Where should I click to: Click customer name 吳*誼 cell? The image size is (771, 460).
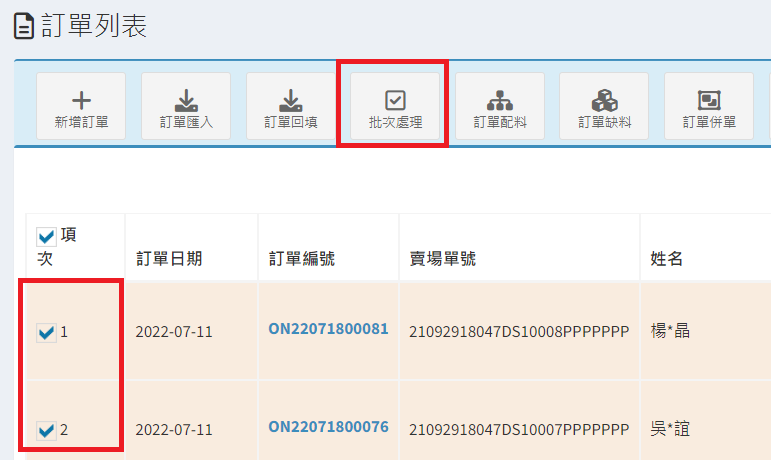pos(670,431)
